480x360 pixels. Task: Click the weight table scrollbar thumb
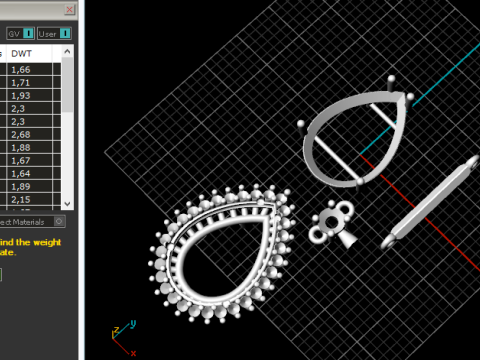click(x=67, y=85)
